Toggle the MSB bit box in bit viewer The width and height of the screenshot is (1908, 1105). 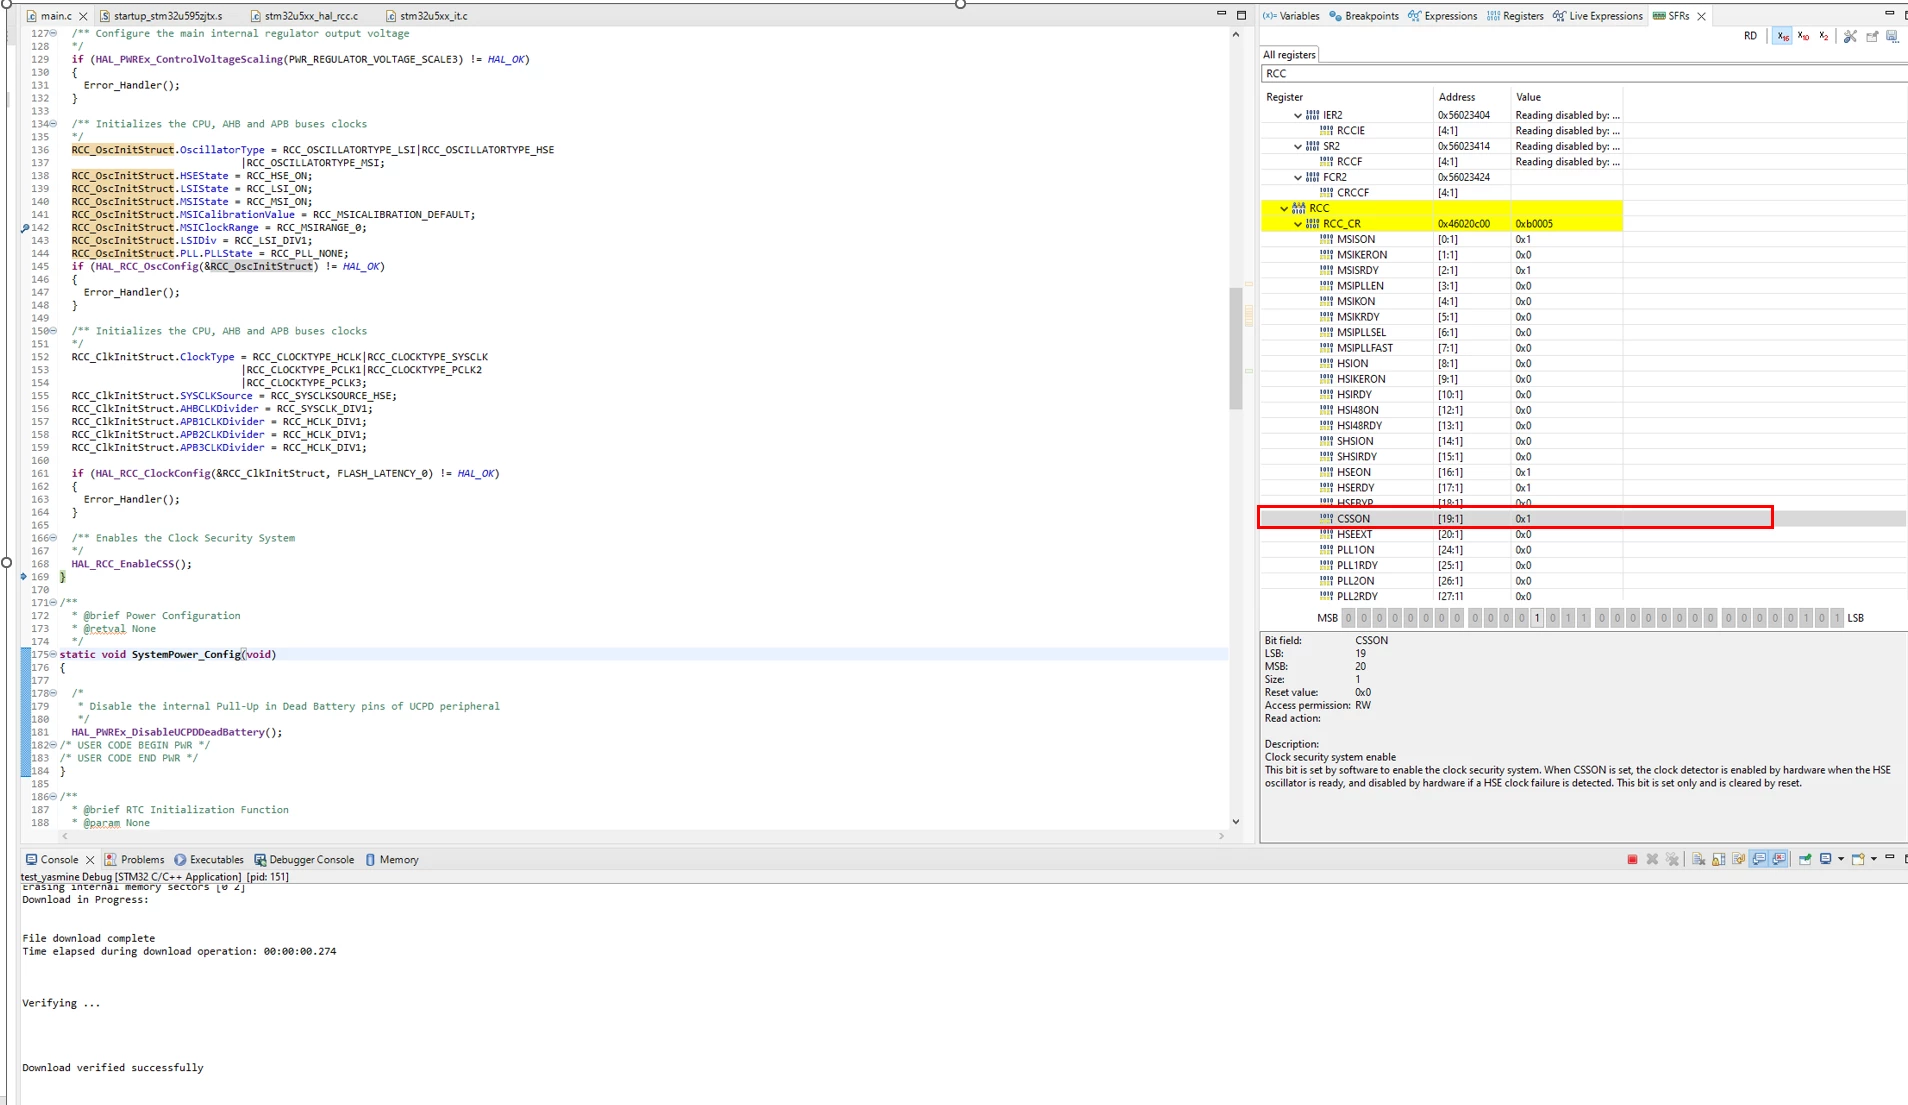click(x=1348, y=618)
